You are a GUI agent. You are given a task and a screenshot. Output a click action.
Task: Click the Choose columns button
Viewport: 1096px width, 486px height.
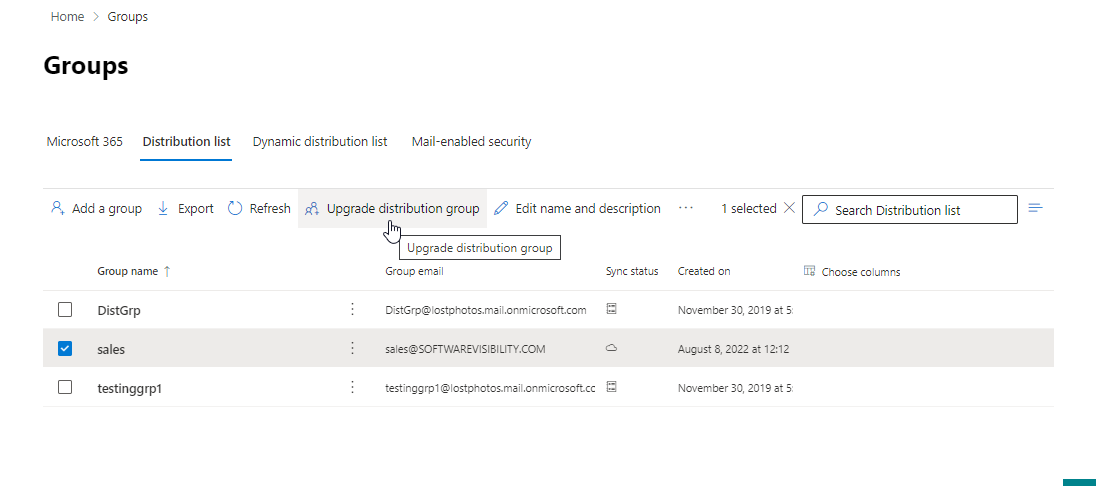[853, 272]
